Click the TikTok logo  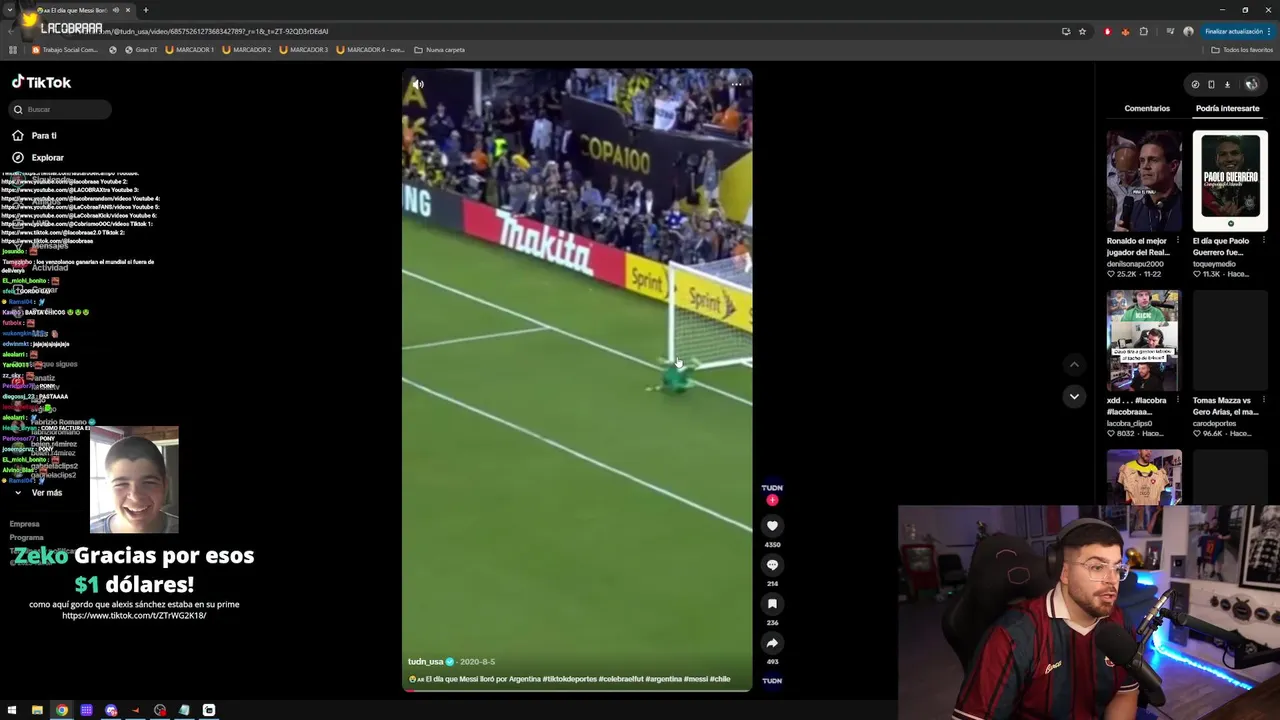[x=41, y=82]
